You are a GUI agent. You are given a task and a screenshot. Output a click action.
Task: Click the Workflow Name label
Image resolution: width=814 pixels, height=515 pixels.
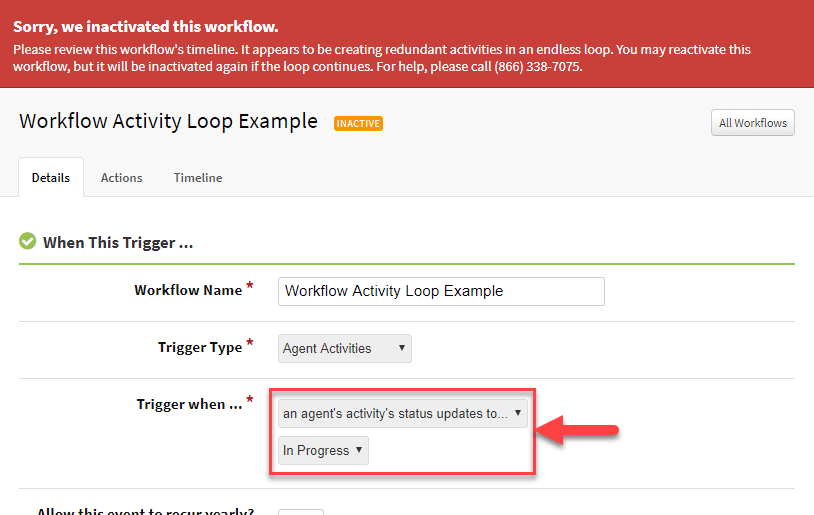(x=188, y=290)
